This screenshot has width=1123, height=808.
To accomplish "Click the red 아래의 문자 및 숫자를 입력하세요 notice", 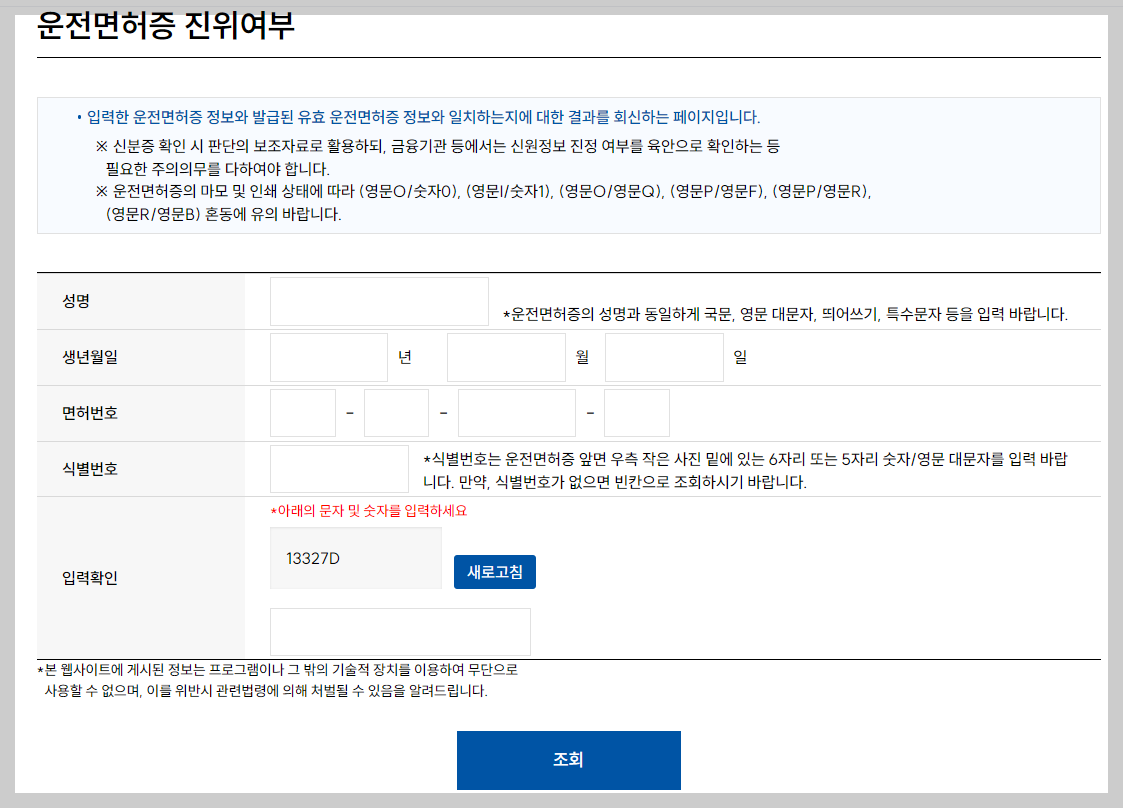I will coord(369,511).
